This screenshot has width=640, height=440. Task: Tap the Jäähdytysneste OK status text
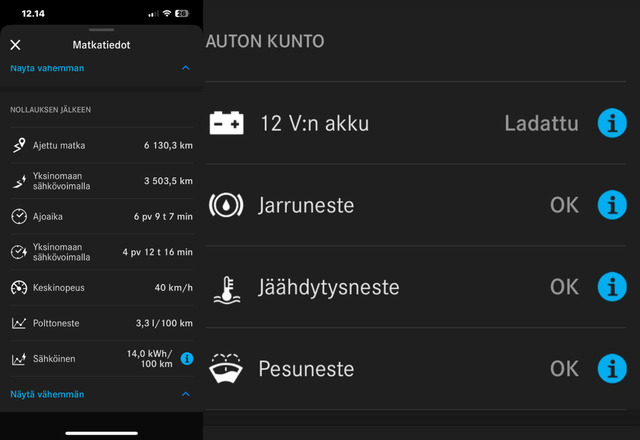click(x=564, y=287)
